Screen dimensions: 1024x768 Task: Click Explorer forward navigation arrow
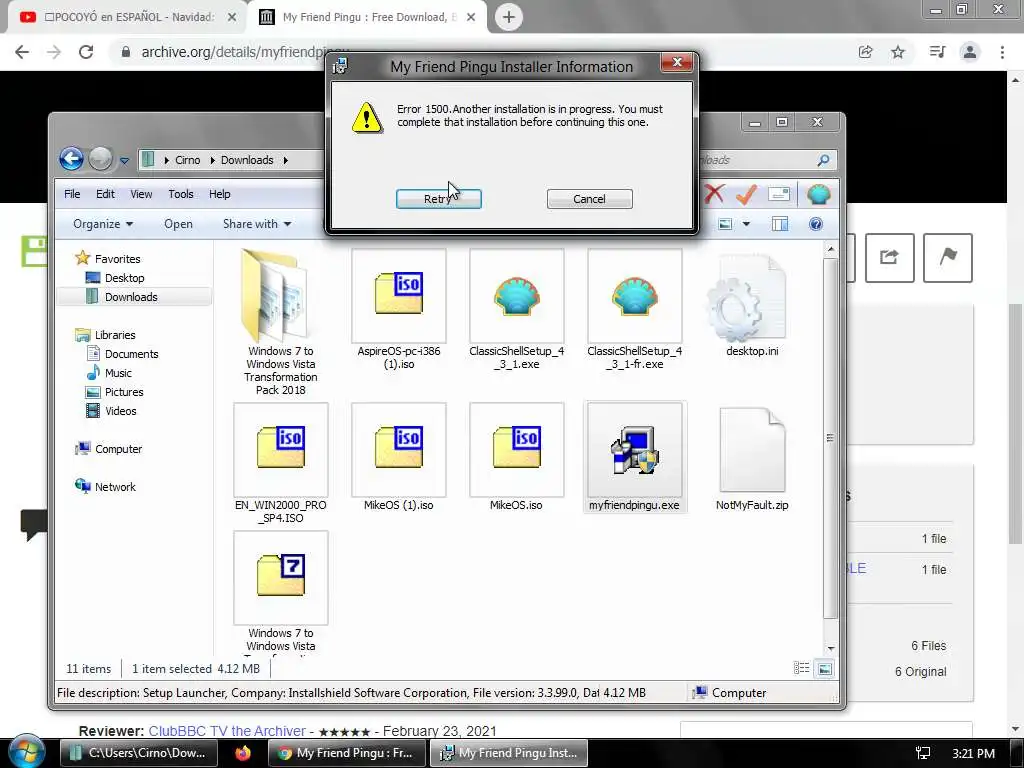(100, 159)
